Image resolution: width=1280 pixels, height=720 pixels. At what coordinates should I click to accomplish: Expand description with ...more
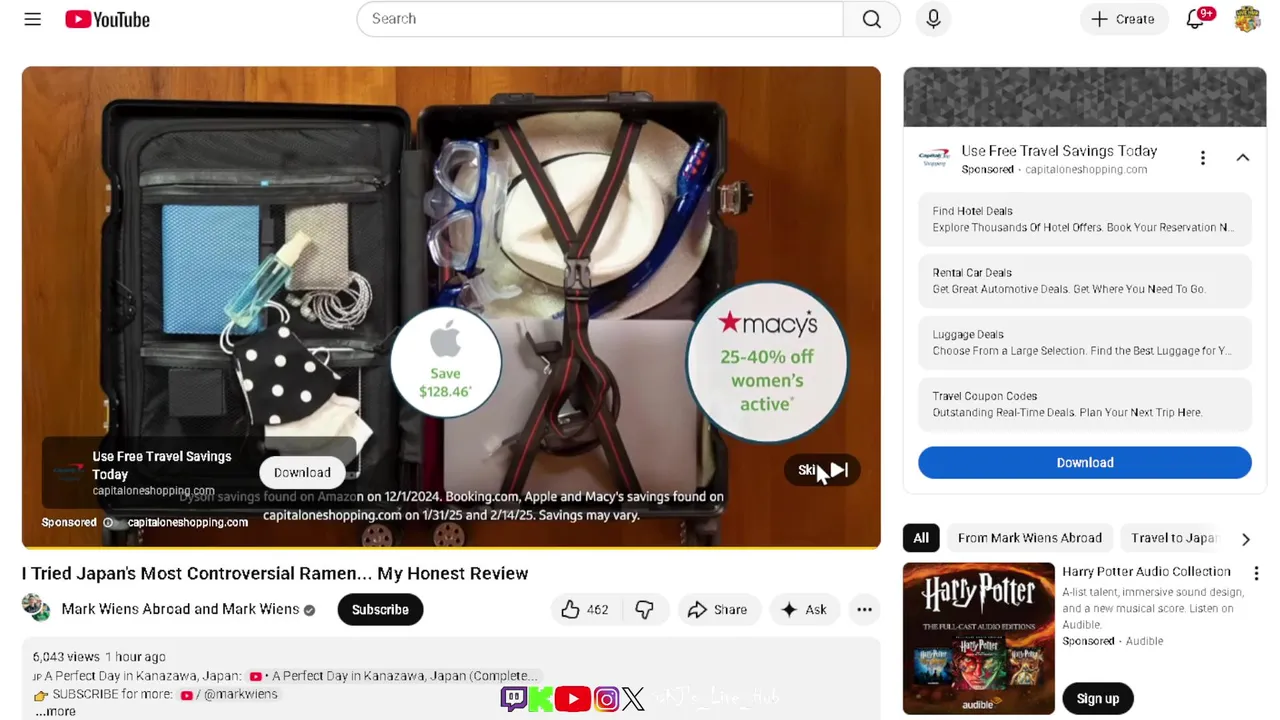pos(56,711)
